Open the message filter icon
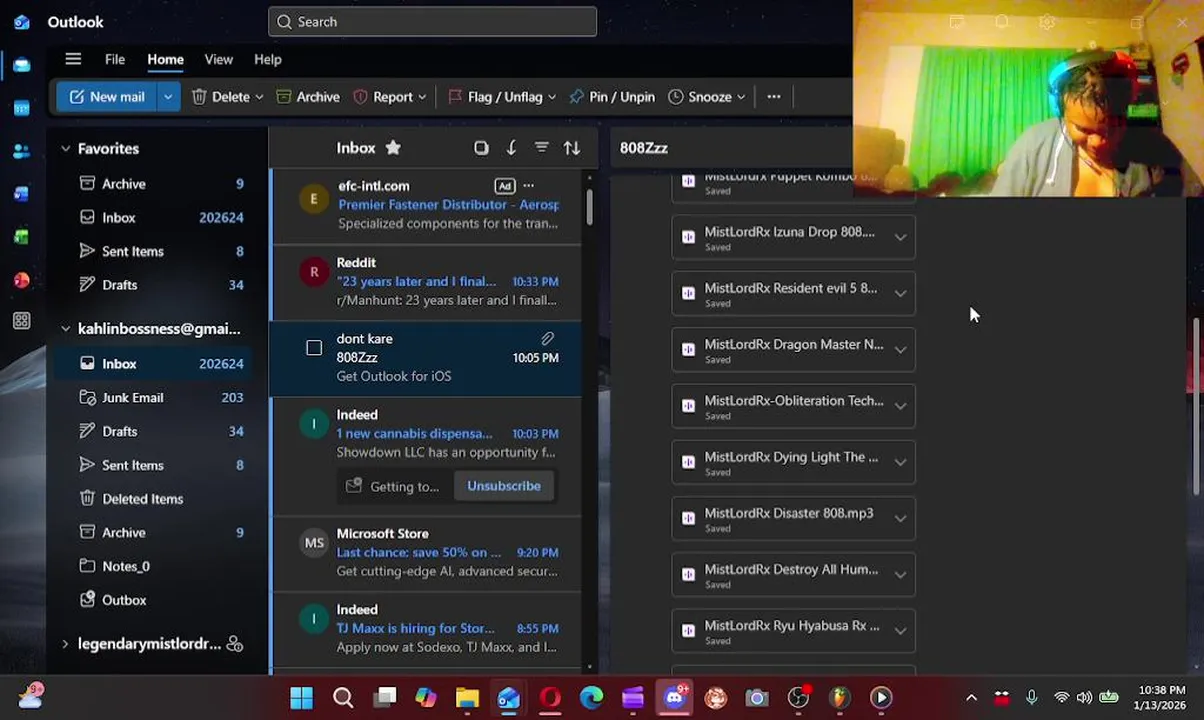The height and width of the screenshot is (720, 1204). (541, 148)
